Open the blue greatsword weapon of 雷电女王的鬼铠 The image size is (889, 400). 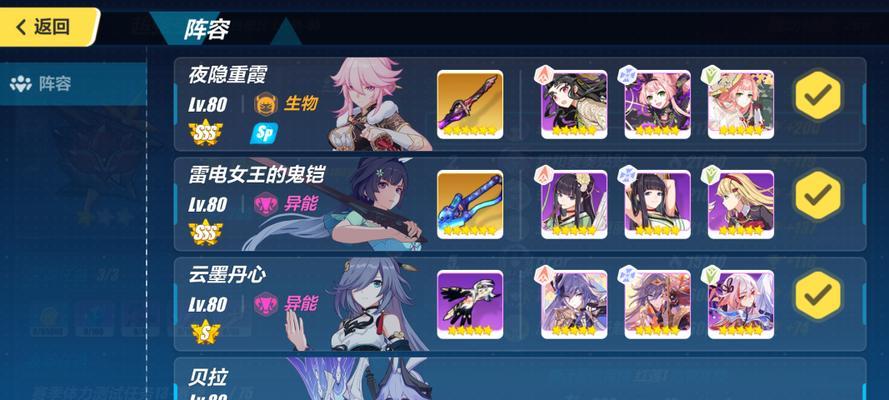[470, 204]
